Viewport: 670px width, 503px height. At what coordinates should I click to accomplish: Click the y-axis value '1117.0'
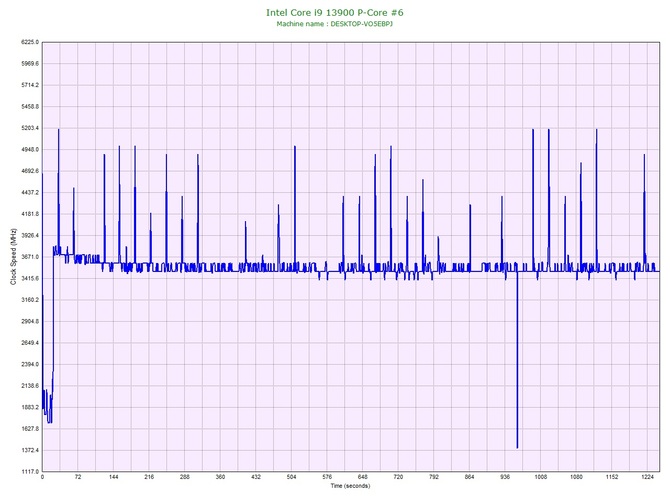pyautogui.click(x=30, y=472)
